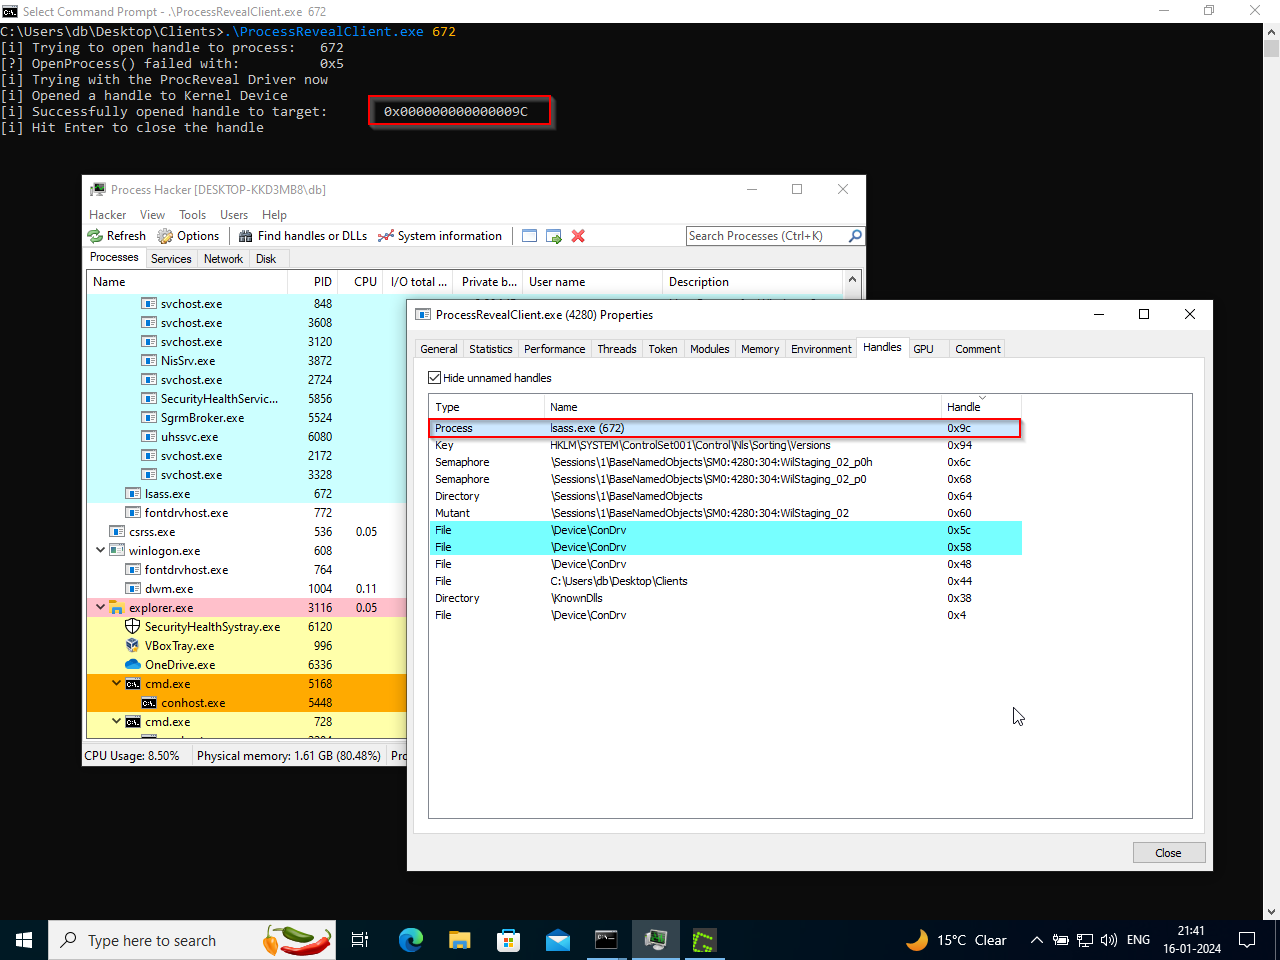Select the lsass.exe (672) Process handle row

(725, 428)
